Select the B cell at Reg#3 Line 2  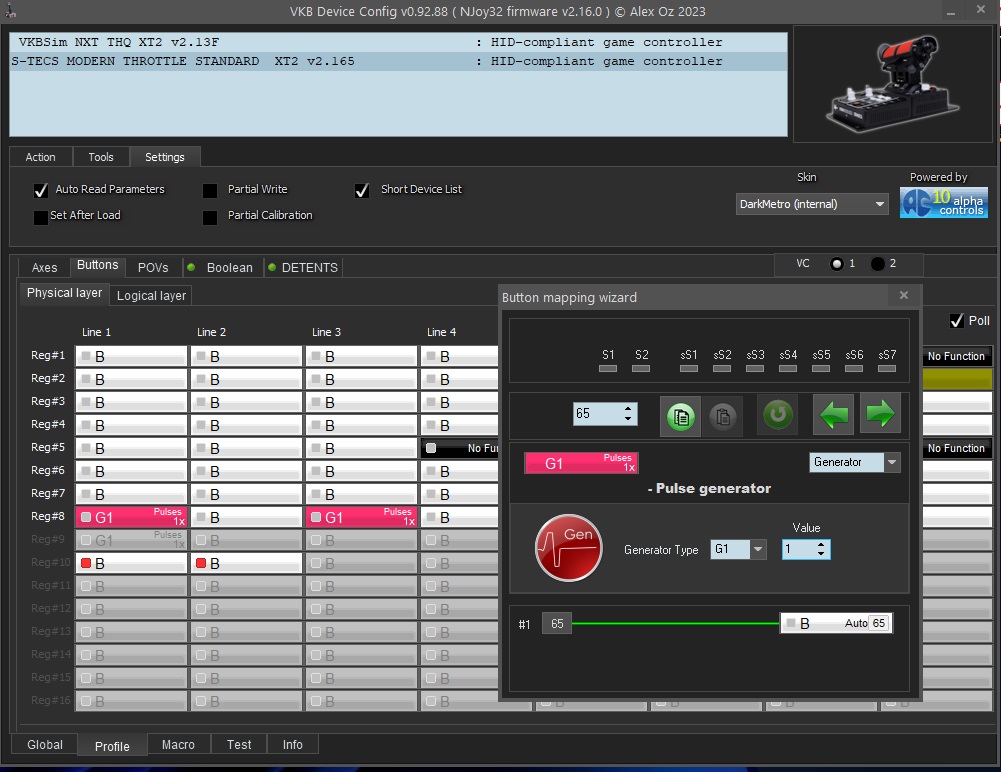coord(246,402)
